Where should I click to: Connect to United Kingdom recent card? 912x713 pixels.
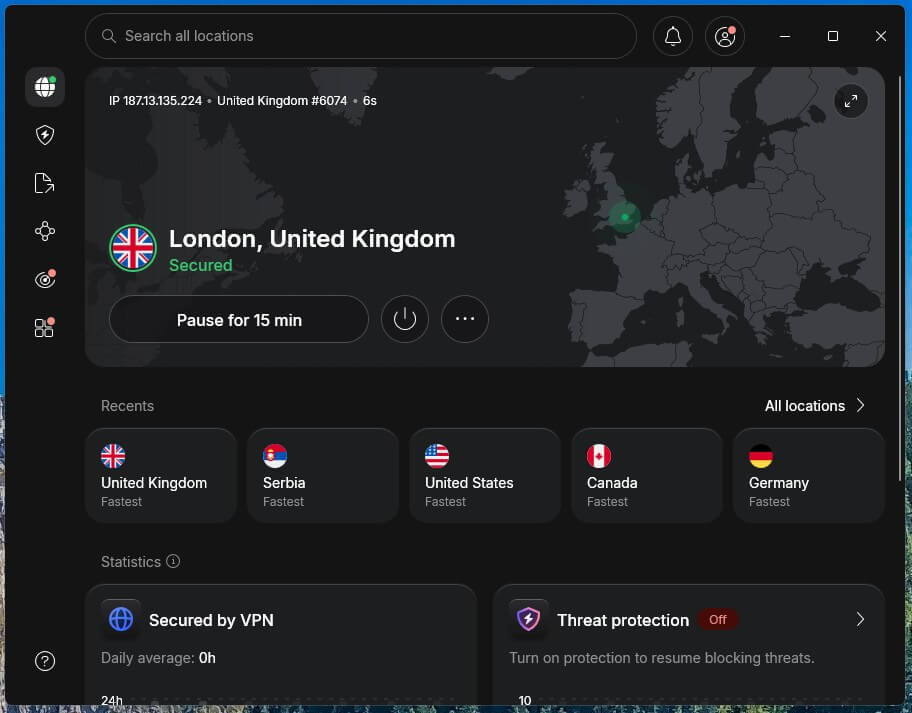pyautogui.click(x=161, y=475)
